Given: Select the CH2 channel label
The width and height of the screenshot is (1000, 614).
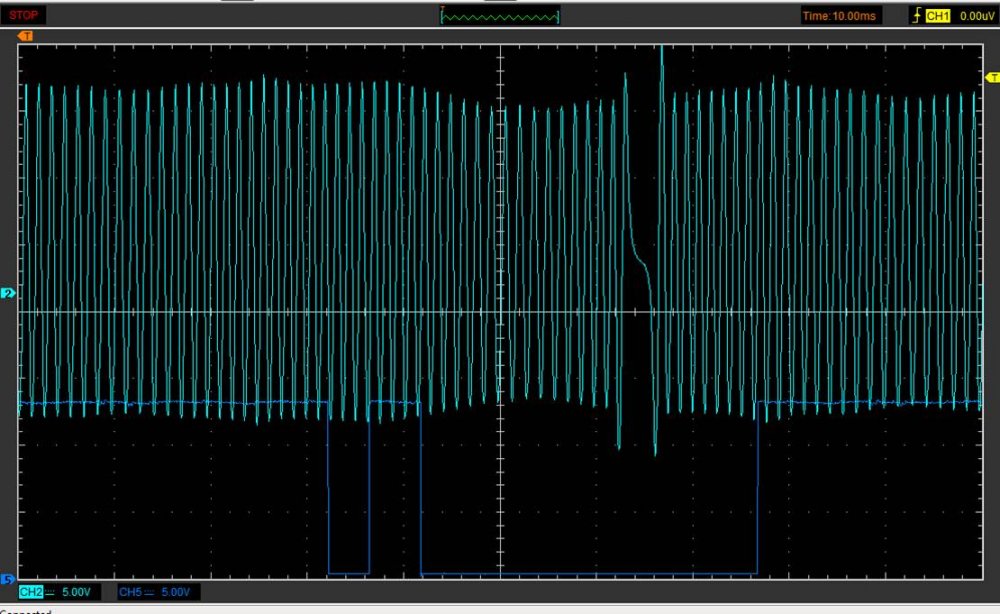Looking at the screenshot, I should pyautogui.click(x=30, y=593).
